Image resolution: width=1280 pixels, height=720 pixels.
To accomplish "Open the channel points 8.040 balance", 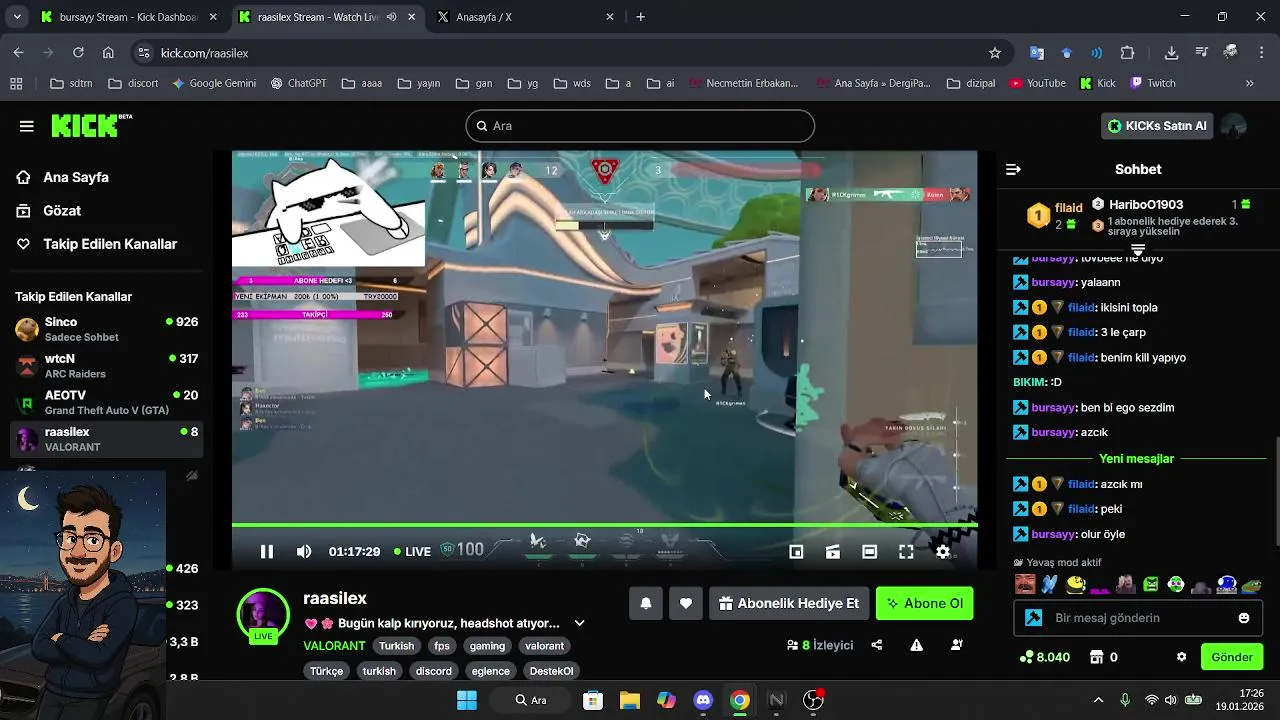I will (x=1045, y=657).
